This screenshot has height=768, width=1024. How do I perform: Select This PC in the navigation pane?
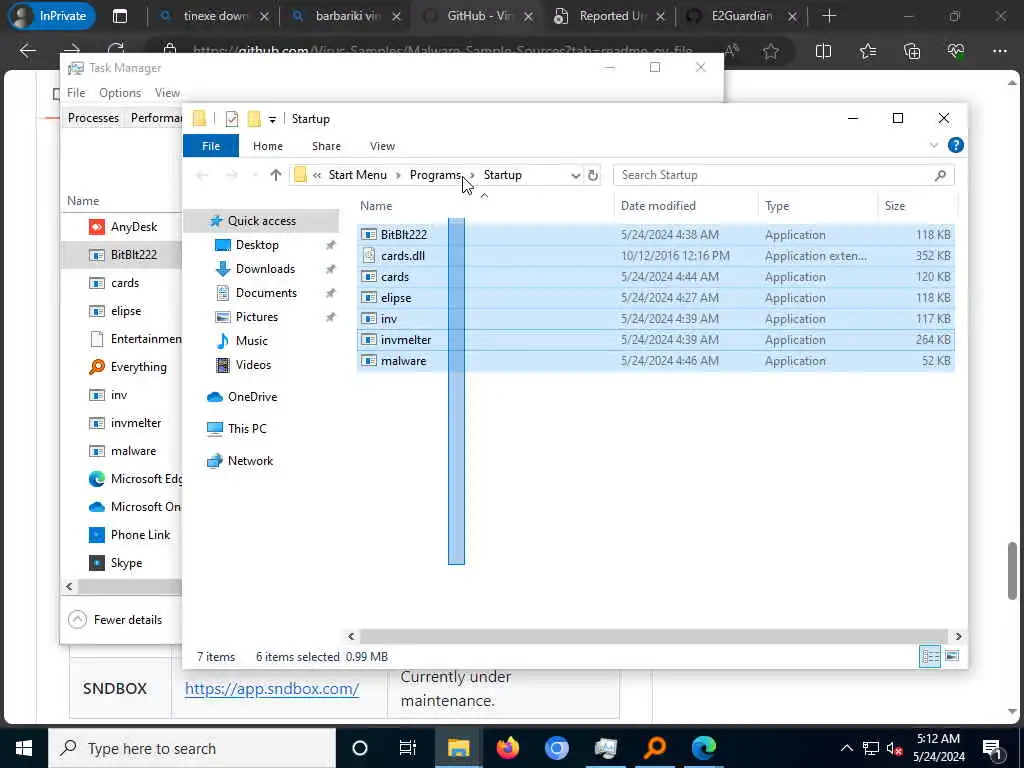tap(247, 429)
